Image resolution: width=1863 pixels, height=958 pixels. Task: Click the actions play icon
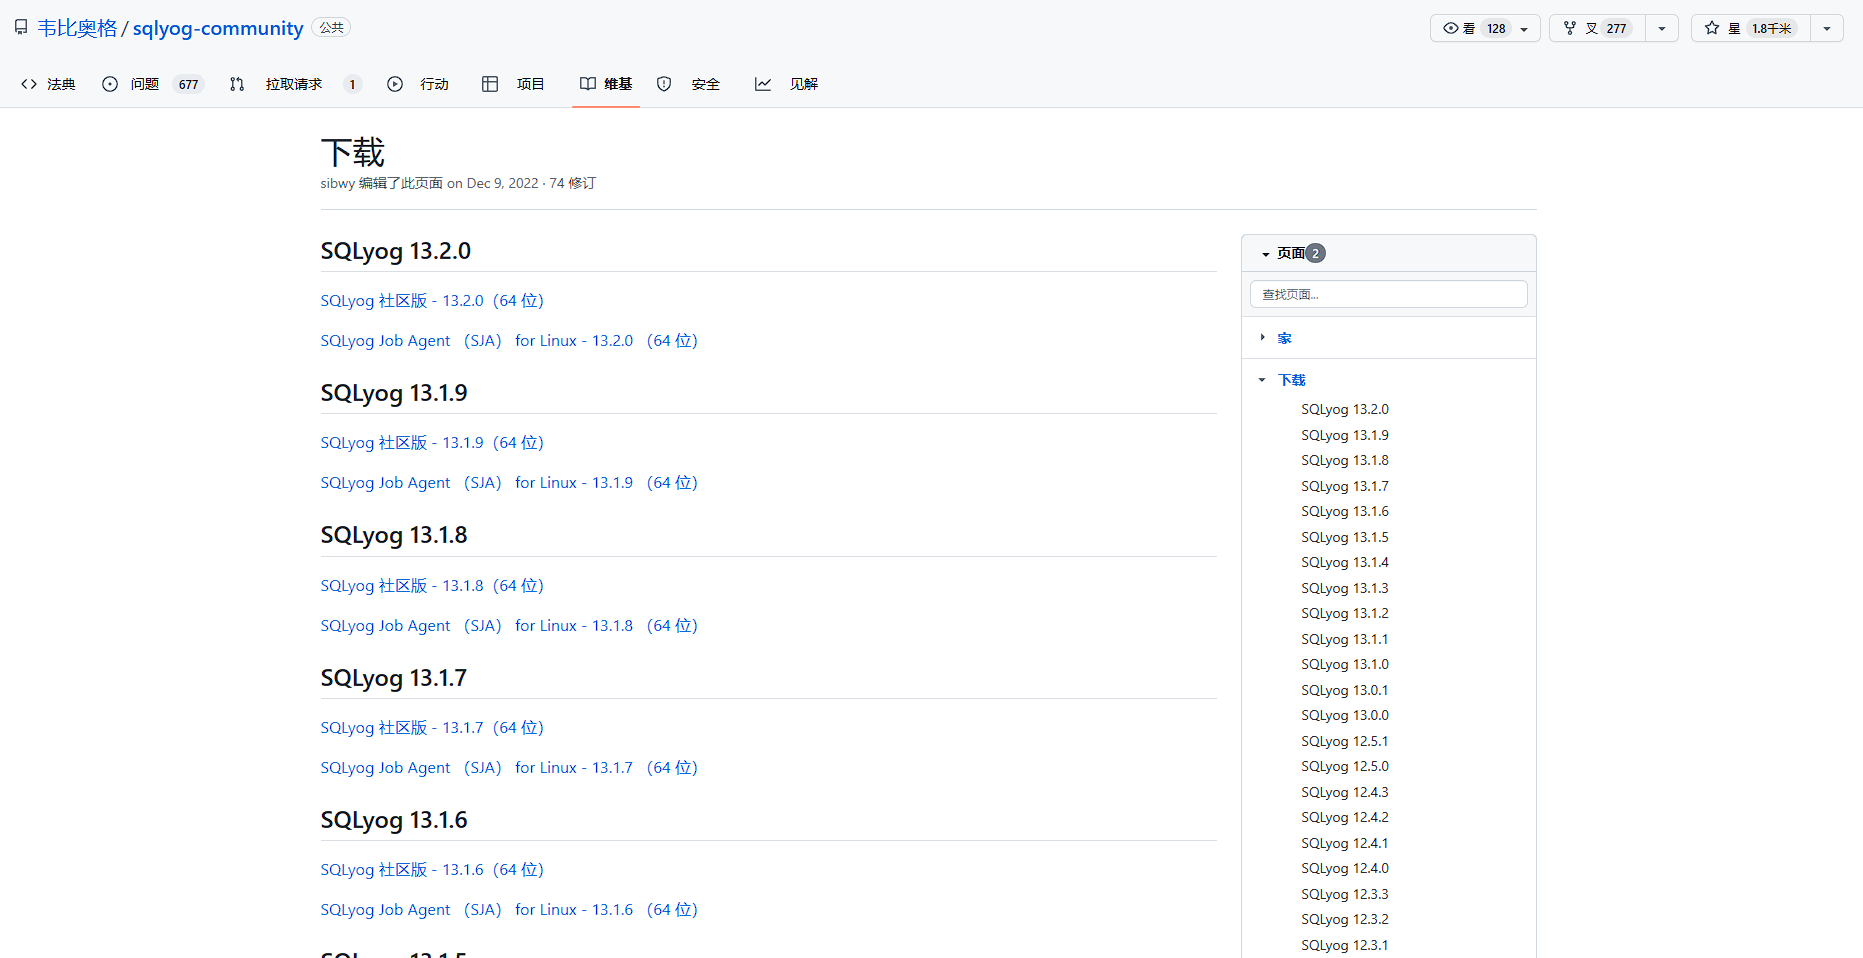click(395, 84)
